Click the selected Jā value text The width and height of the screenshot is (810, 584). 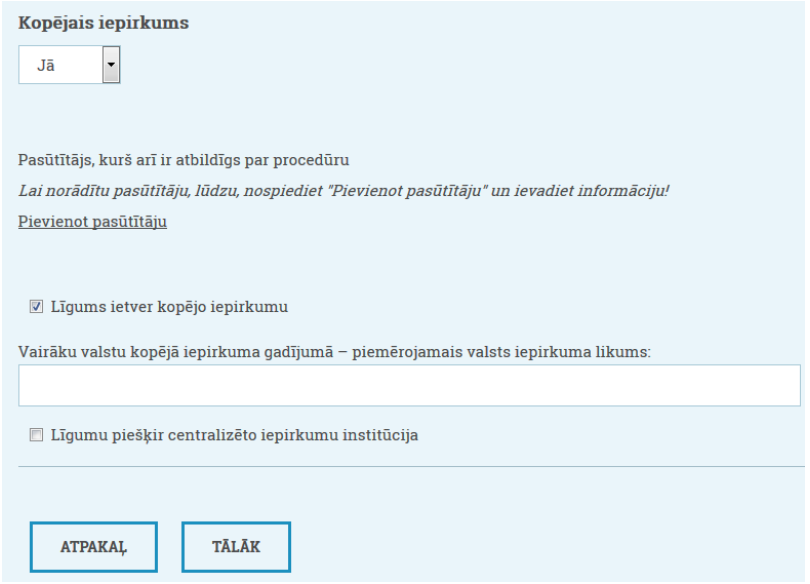(x=46, y=67)
